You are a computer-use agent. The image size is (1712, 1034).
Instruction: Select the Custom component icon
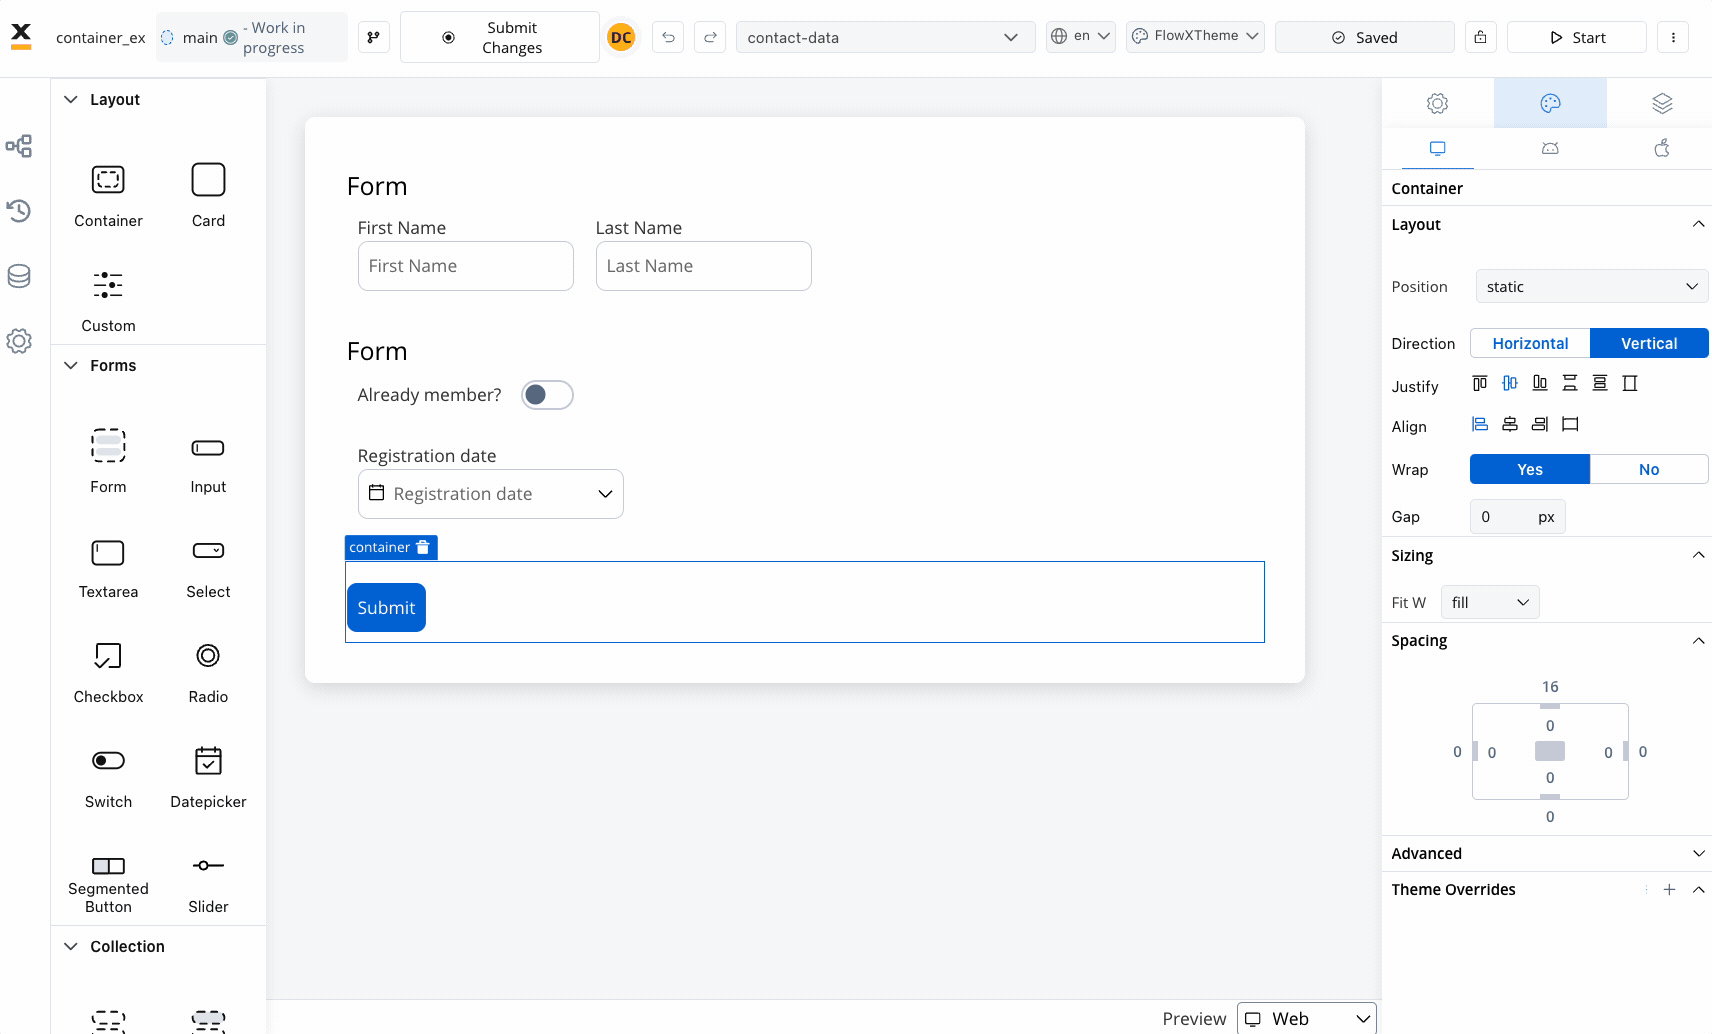(108, 285)
